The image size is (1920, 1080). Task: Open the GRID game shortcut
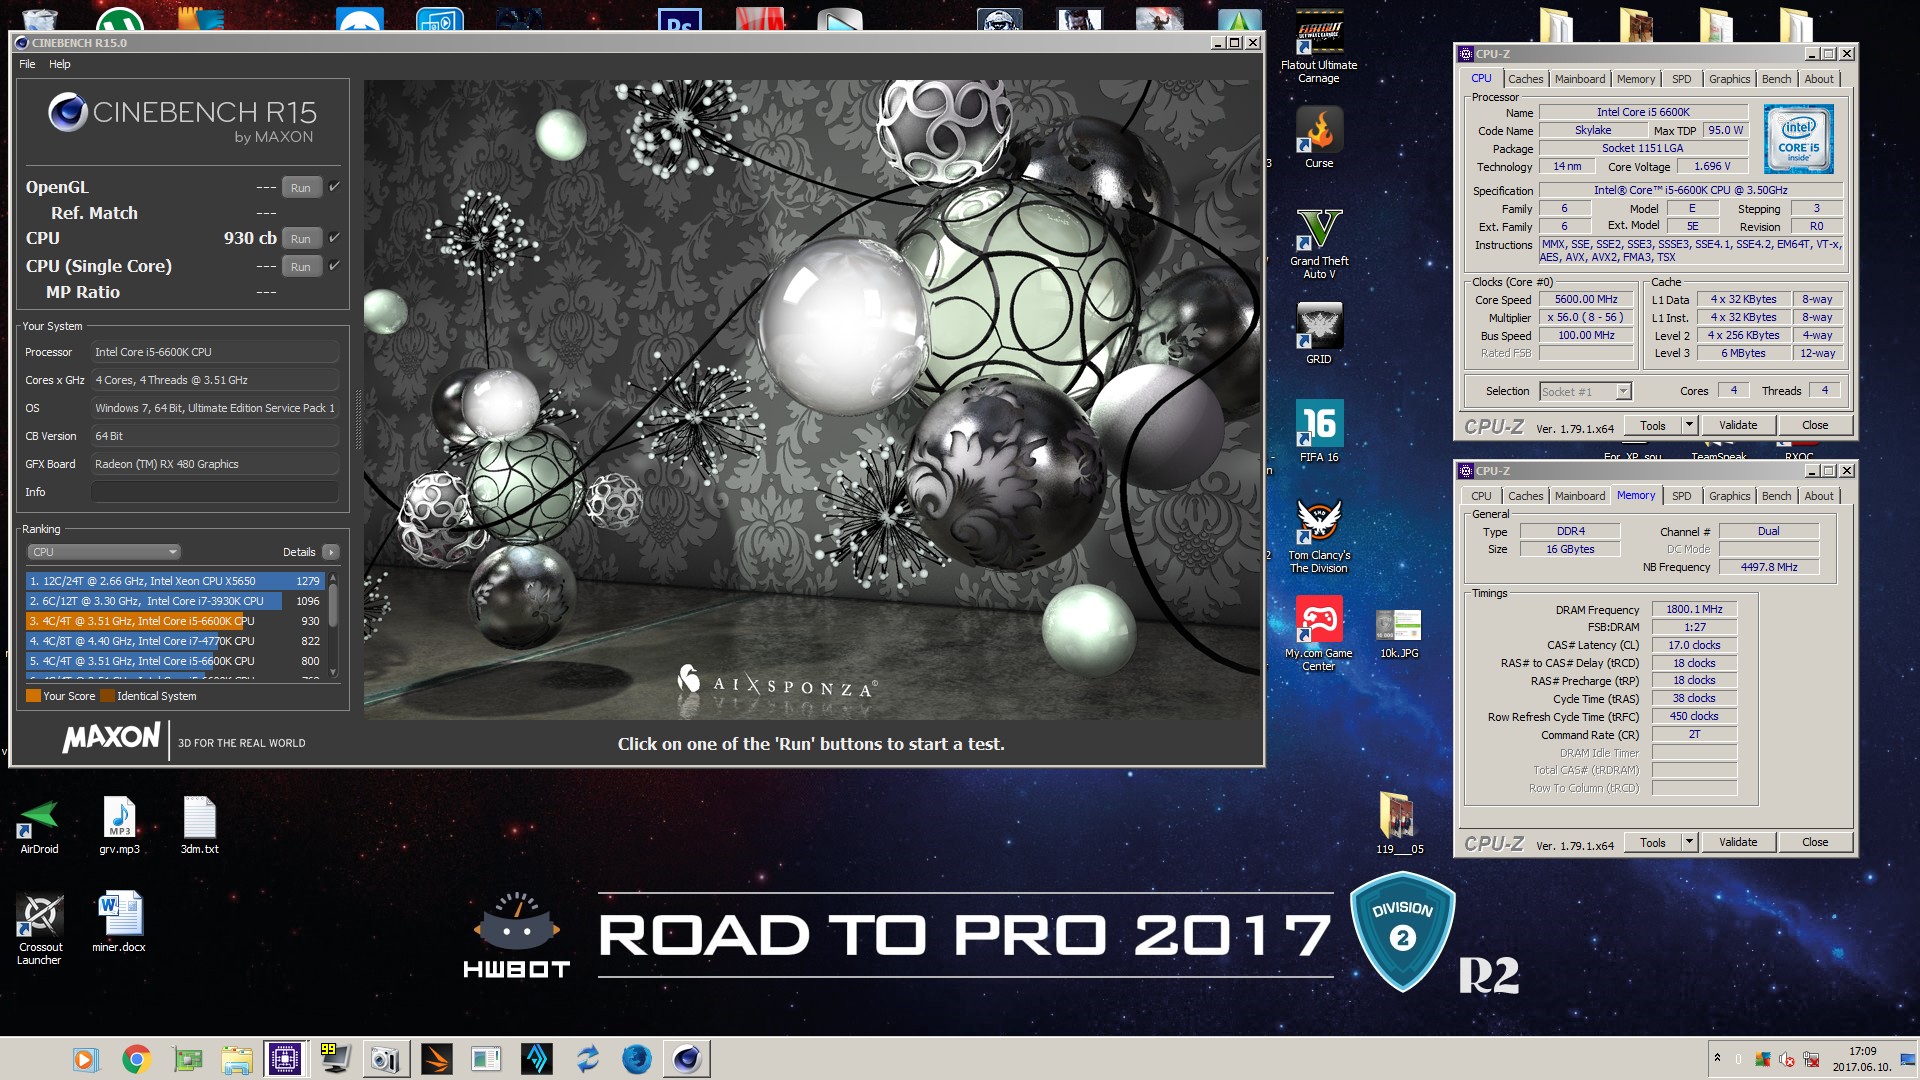1319,334
